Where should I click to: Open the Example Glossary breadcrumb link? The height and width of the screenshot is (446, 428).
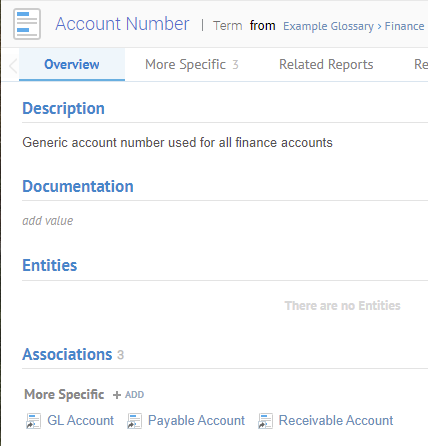[328, 26]
